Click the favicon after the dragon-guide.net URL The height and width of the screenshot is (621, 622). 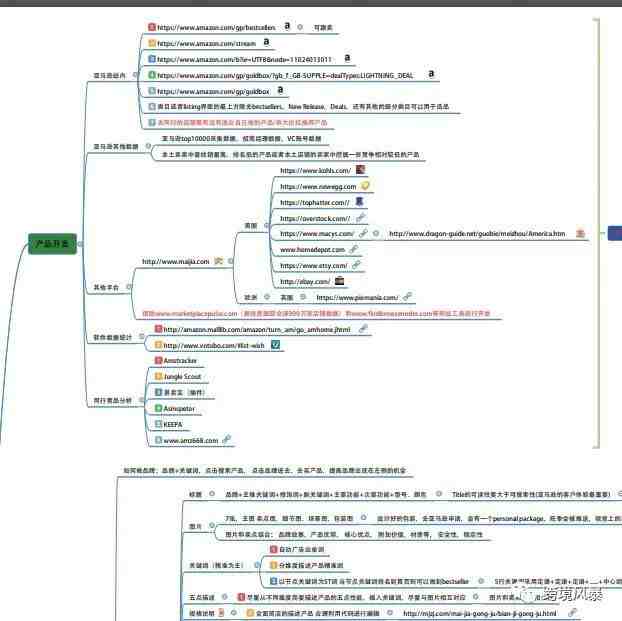[x=580, y=233]
